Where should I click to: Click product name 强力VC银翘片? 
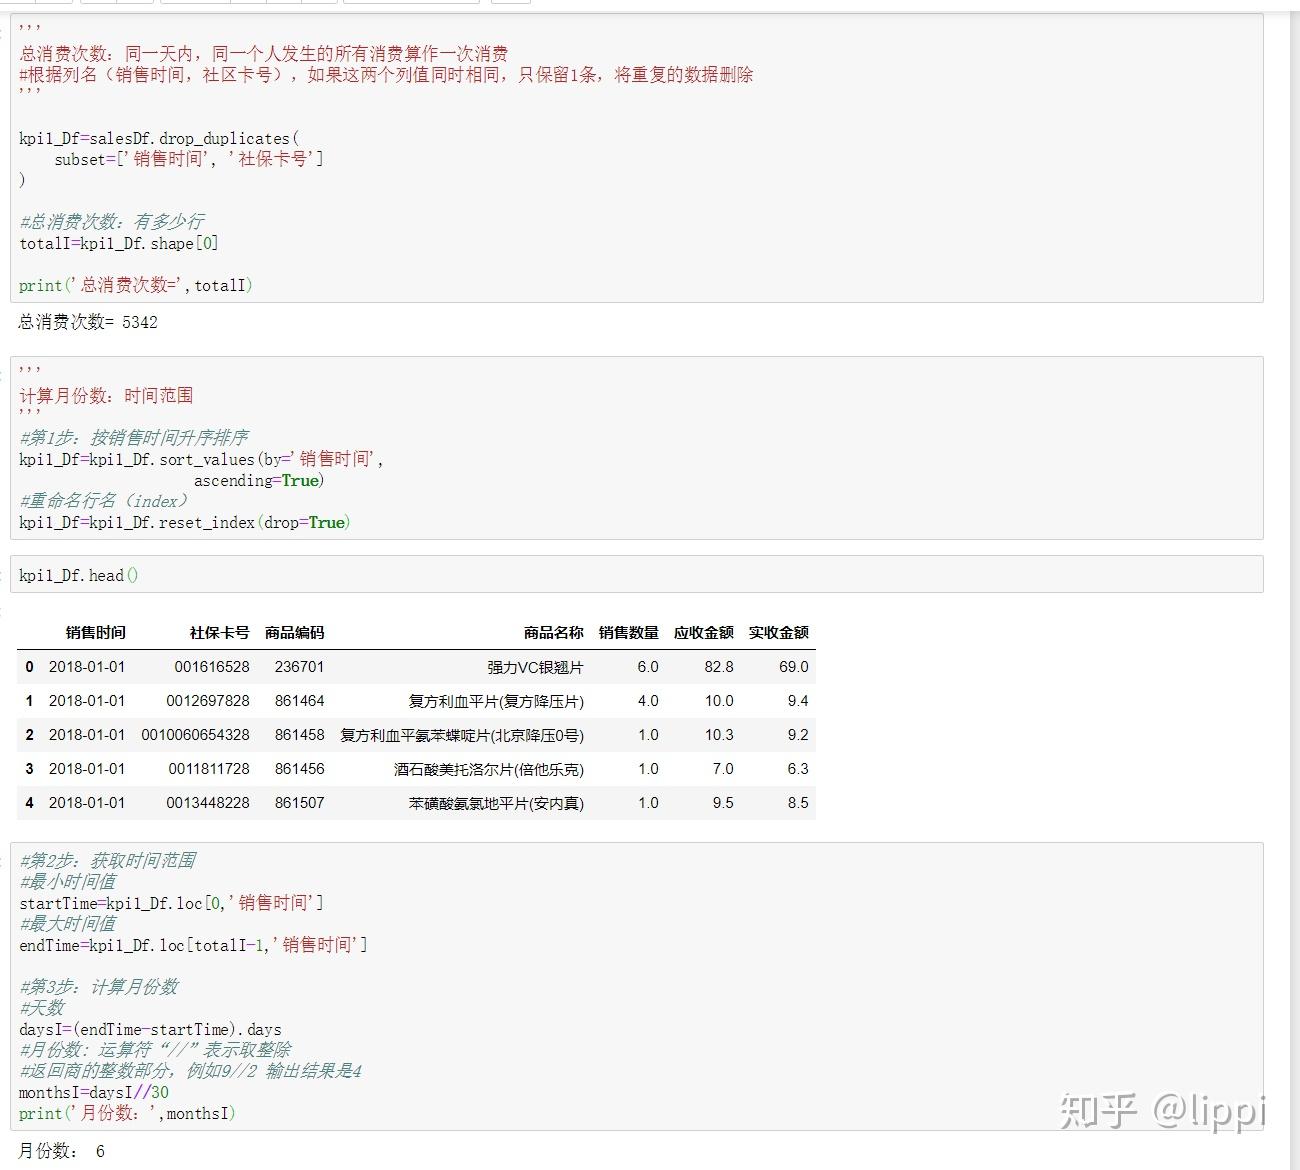536,667
